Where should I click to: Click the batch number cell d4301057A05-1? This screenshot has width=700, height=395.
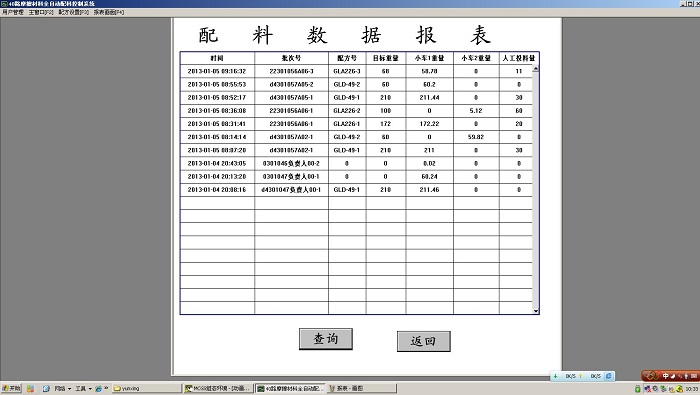pyautogui.click(x=292, y=97)
